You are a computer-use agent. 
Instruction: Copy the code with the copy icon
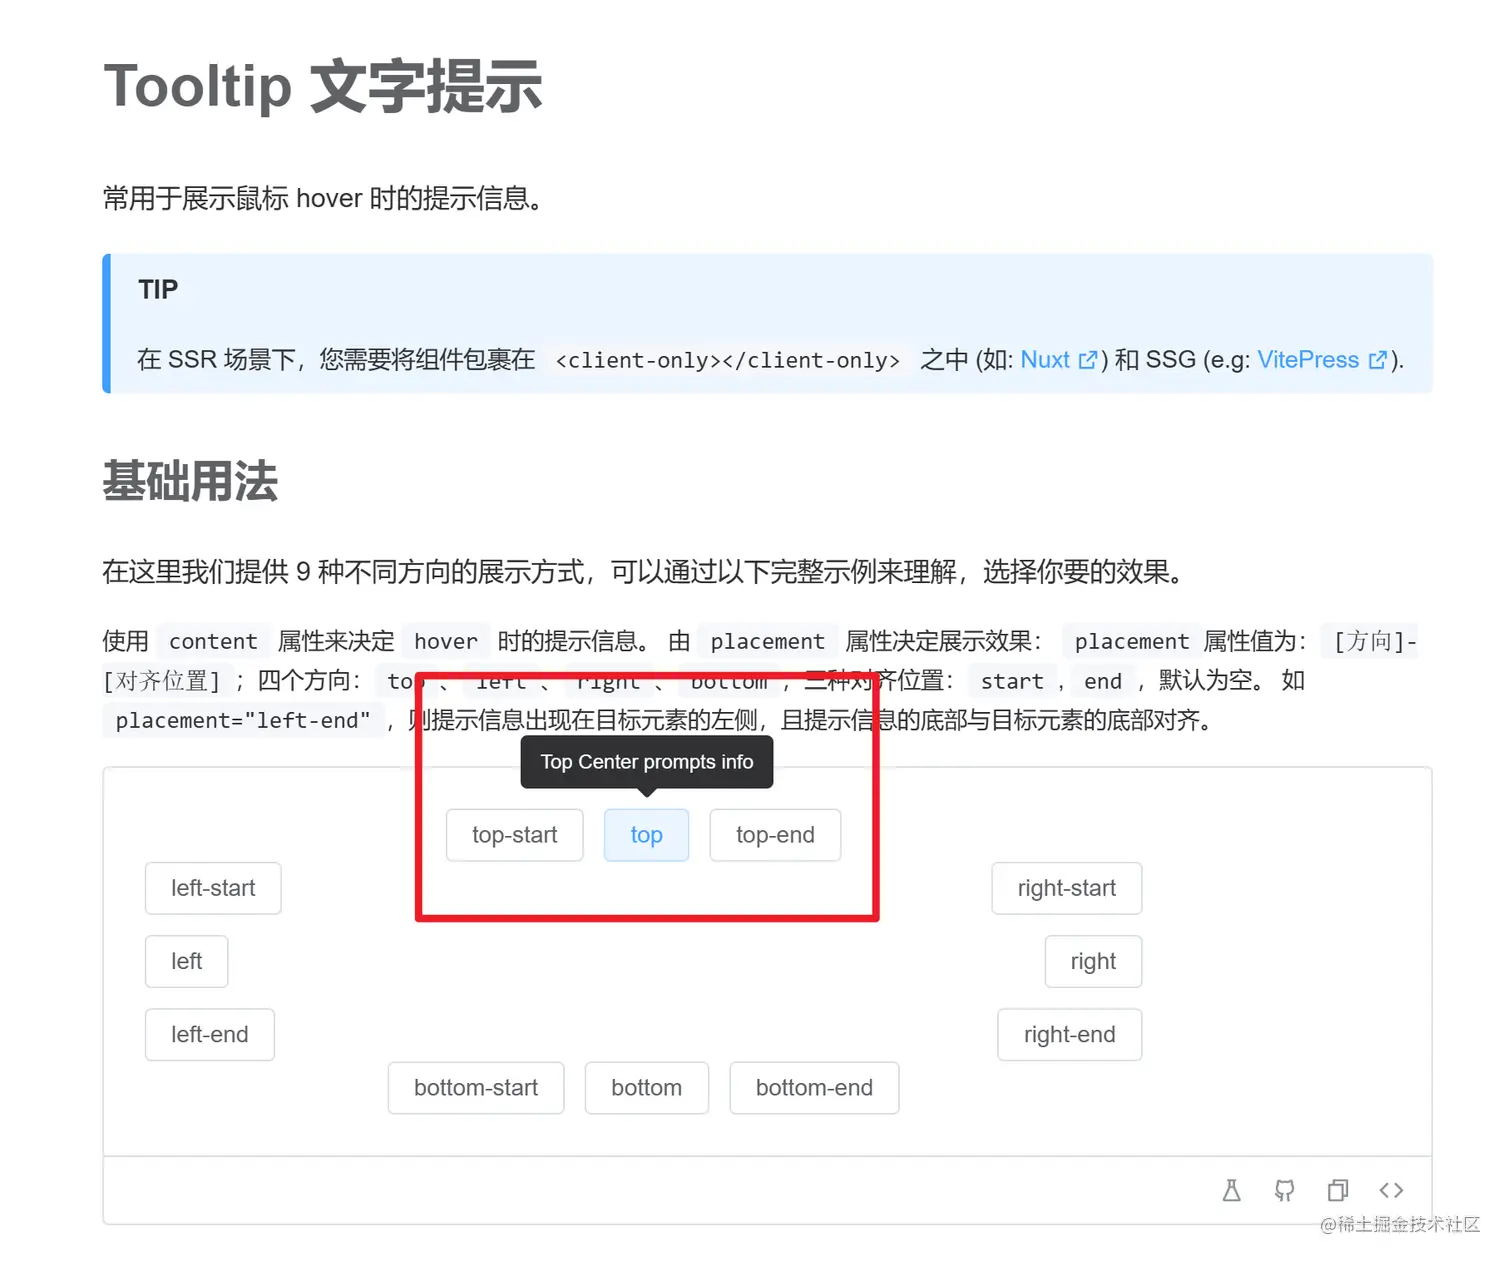(x=1338, y=1190)
